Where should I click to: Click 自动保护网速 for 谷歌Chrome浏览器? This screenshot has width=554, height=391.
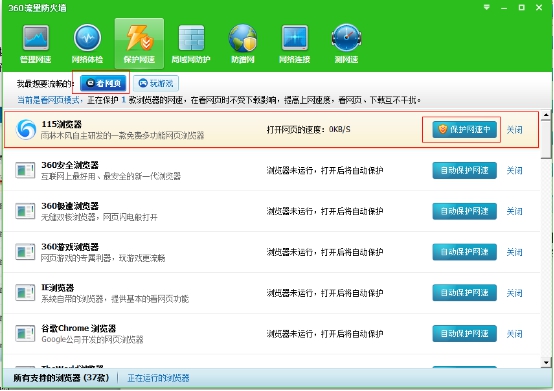pos(465,334)
